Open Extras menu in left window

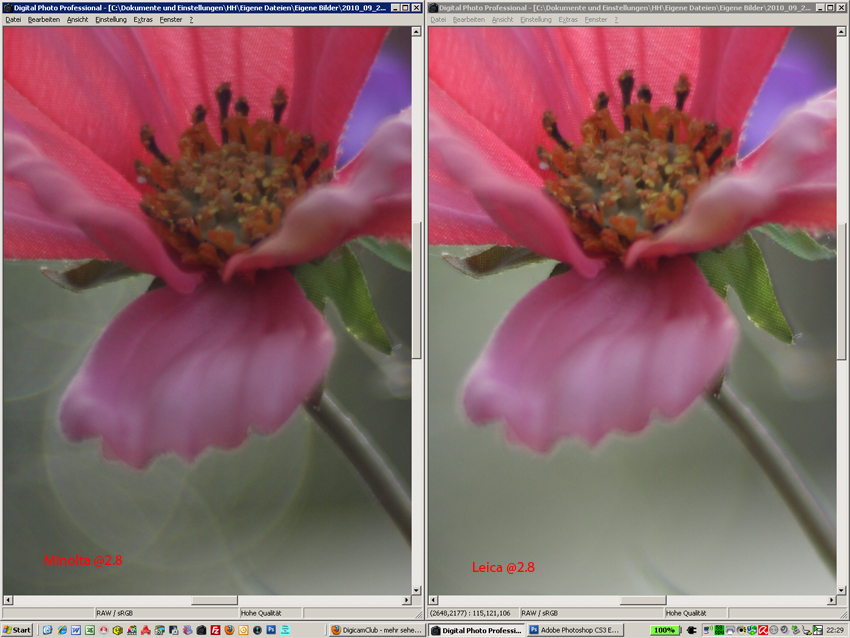[143, 20]
